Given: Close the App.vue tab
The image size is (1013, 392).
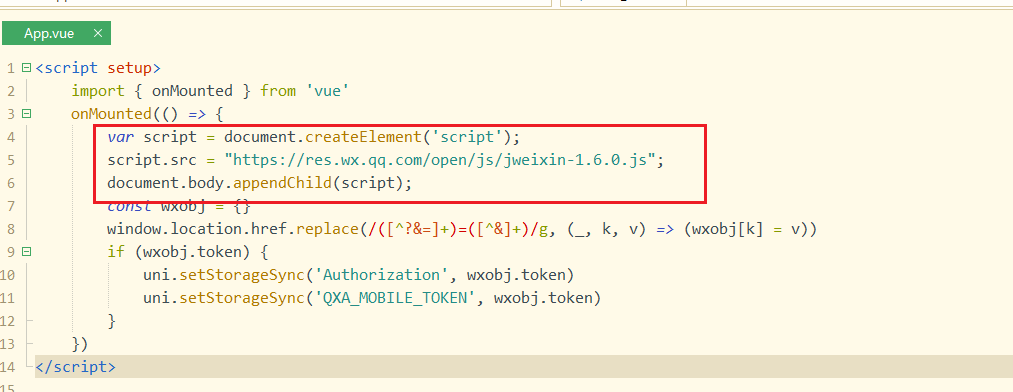Looking at the screenshot, I should [98, 34].
